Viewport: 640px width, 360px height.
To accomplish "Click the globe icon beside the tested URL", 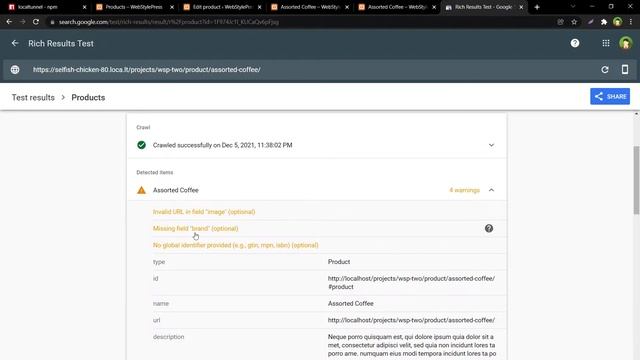I will (15, 70).
